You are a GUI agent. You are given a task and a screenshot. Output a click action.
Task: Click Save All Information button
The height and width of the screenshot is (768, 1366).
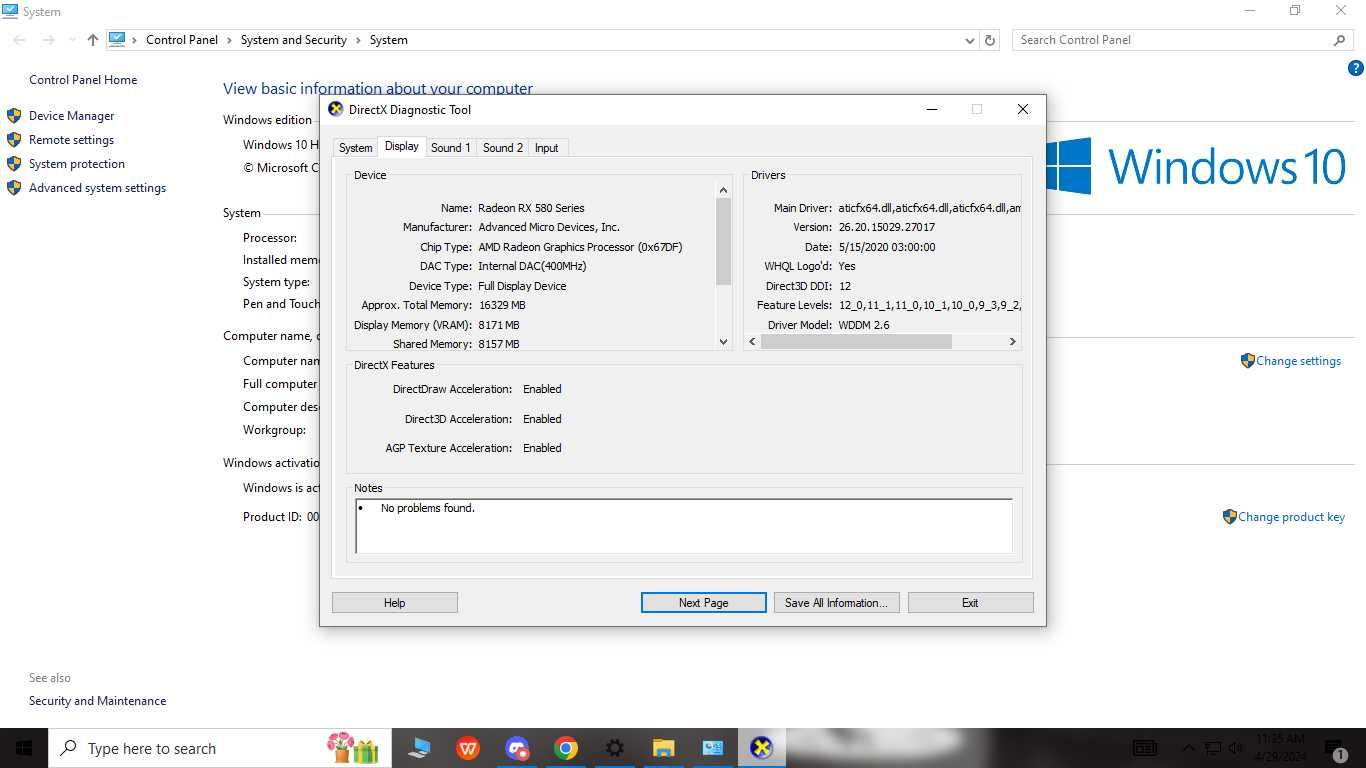click(x=837, y=603)
